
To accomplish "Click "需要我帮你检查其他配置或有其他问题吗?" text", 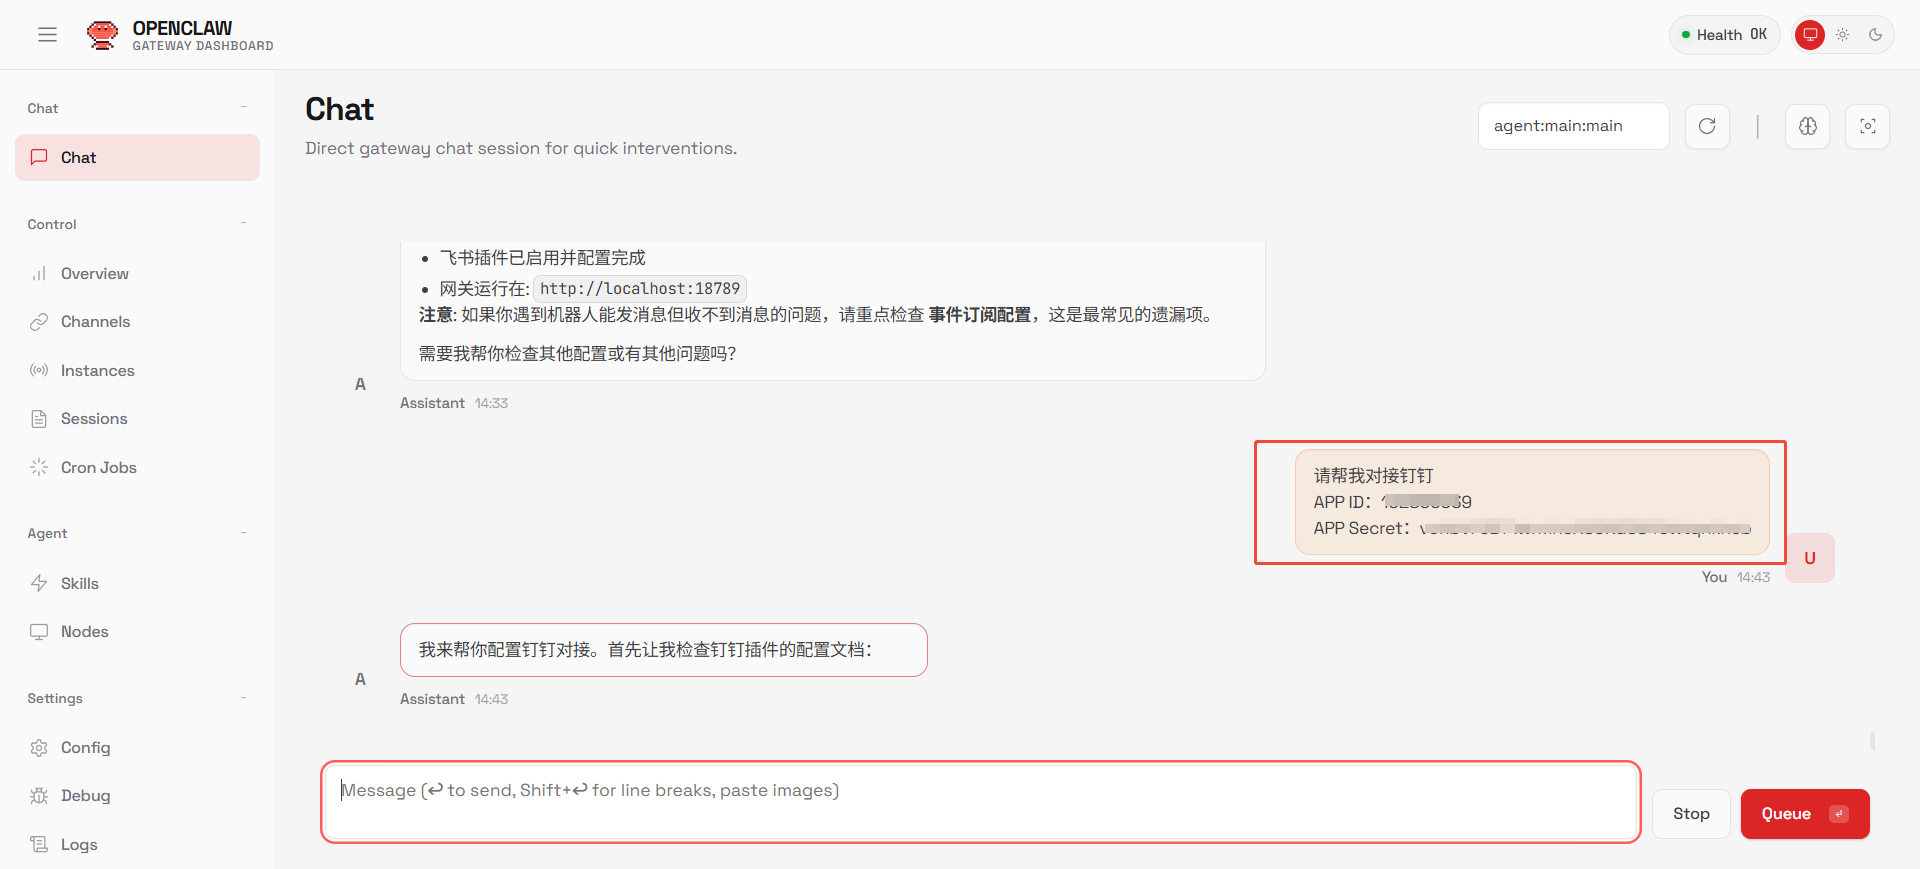I will click(577, 354).
